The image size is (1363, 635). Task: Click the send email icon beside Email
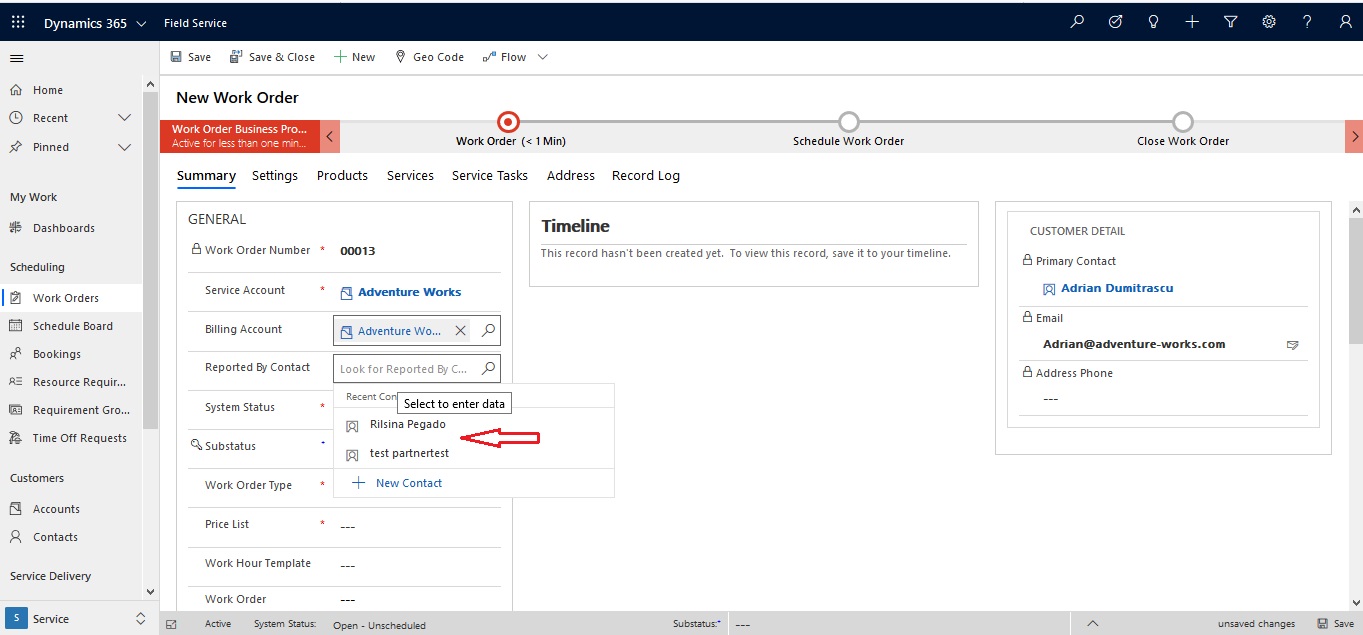coord(1292,345)
